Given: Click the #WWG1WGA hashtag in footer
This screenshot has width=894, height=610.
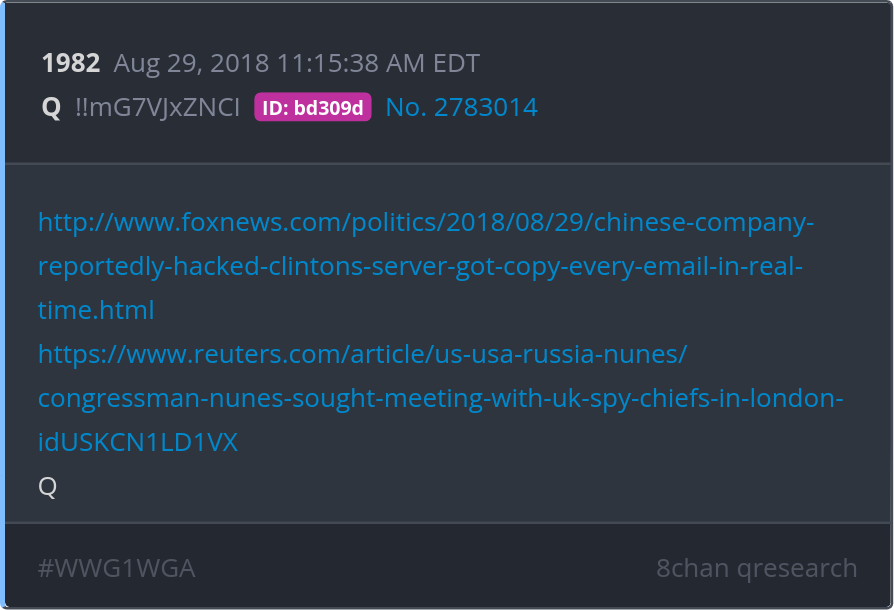Looking at the screenshot, I should [116, 568].
